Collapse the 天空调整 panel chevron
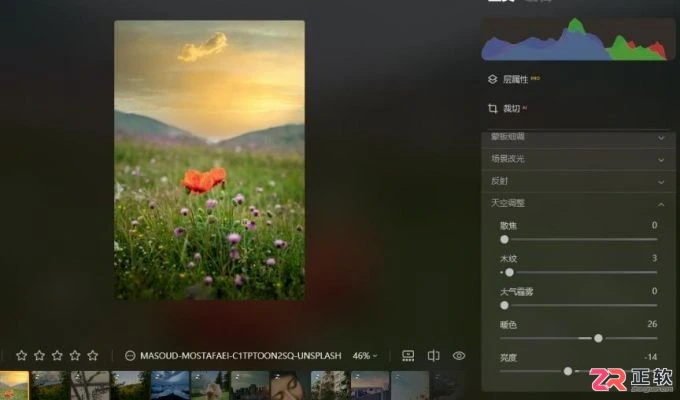This screenshot has width=680, height=400. tap(661, 204)
